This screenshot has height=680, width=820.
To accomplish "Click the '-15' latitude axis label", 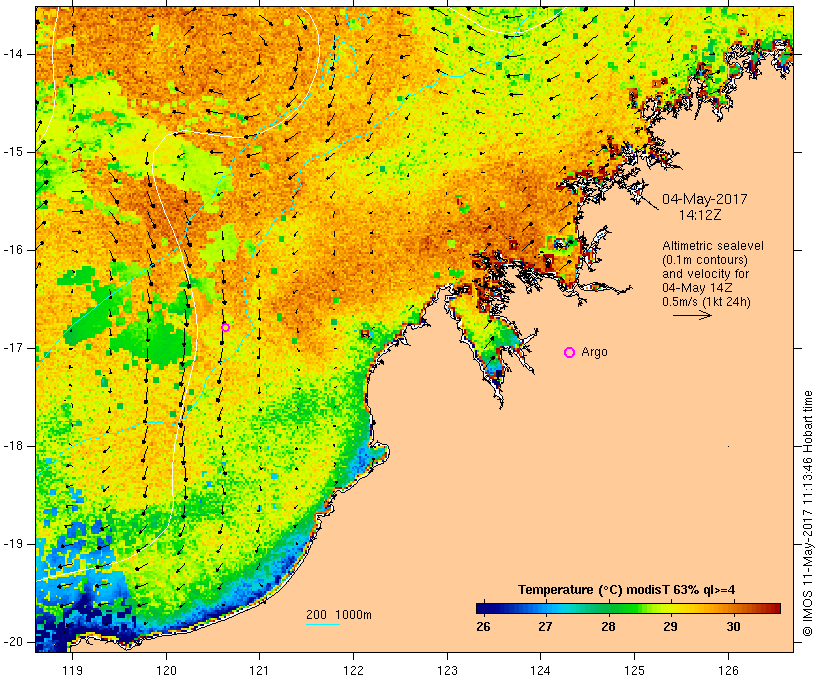I will [12, 152].
